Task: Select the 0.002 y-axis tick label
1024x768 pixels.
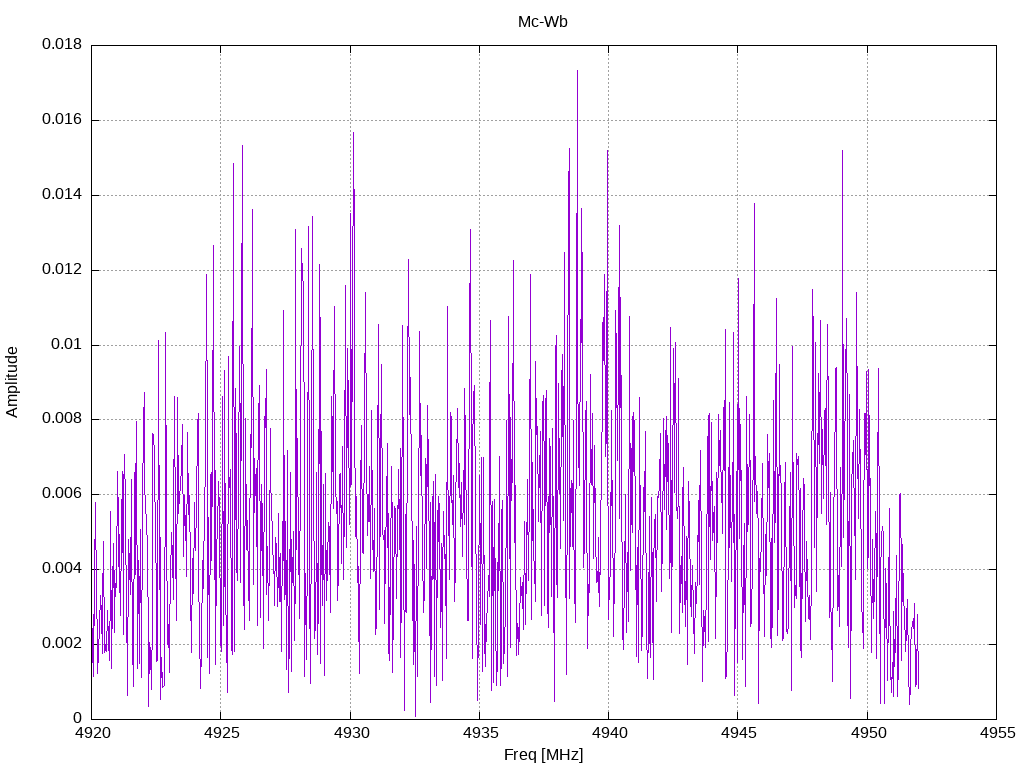Action: pyautogui.click(x=62, y=643)
